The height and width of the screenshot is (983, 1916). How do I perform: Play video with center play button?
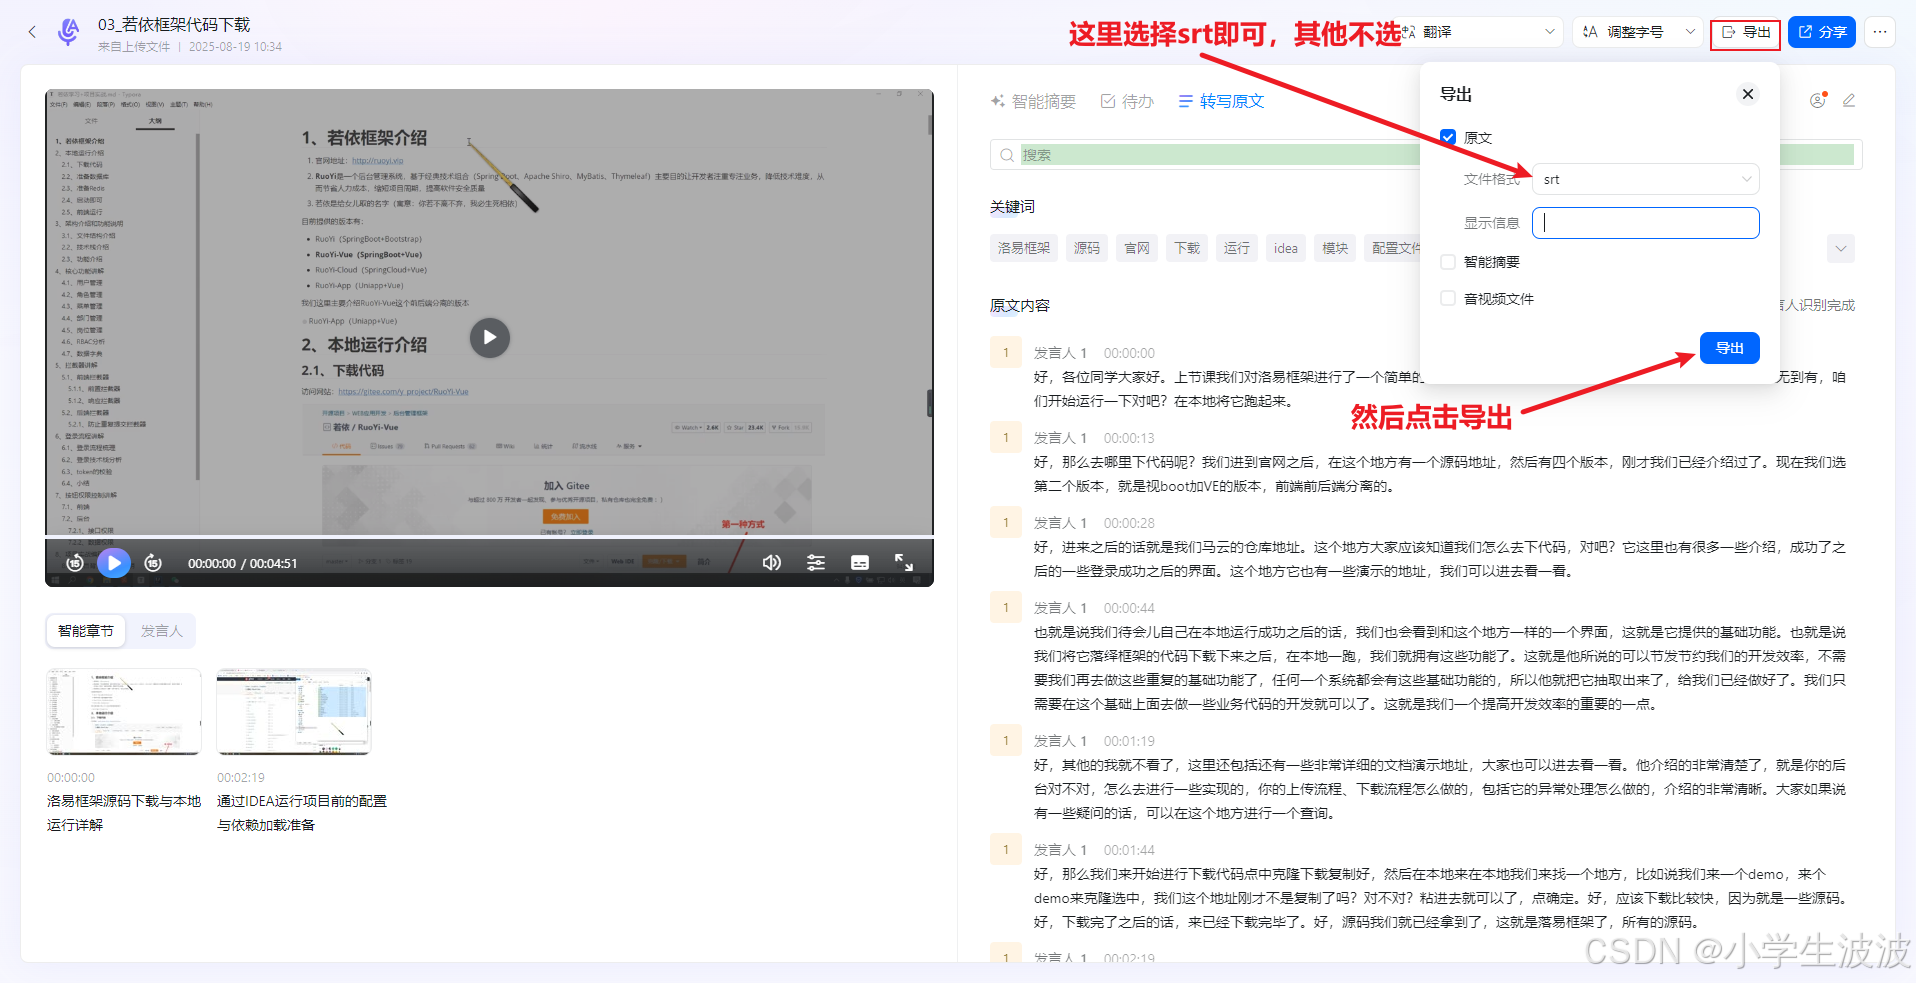490,338
